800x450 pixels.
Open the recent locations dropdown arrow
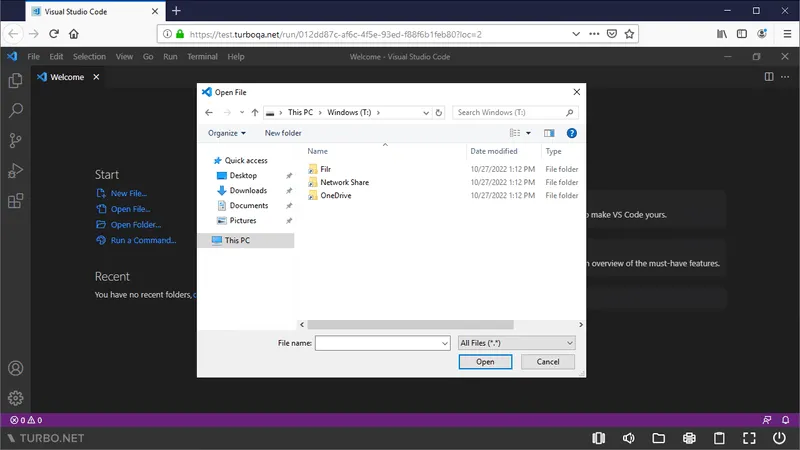point(242,112)
